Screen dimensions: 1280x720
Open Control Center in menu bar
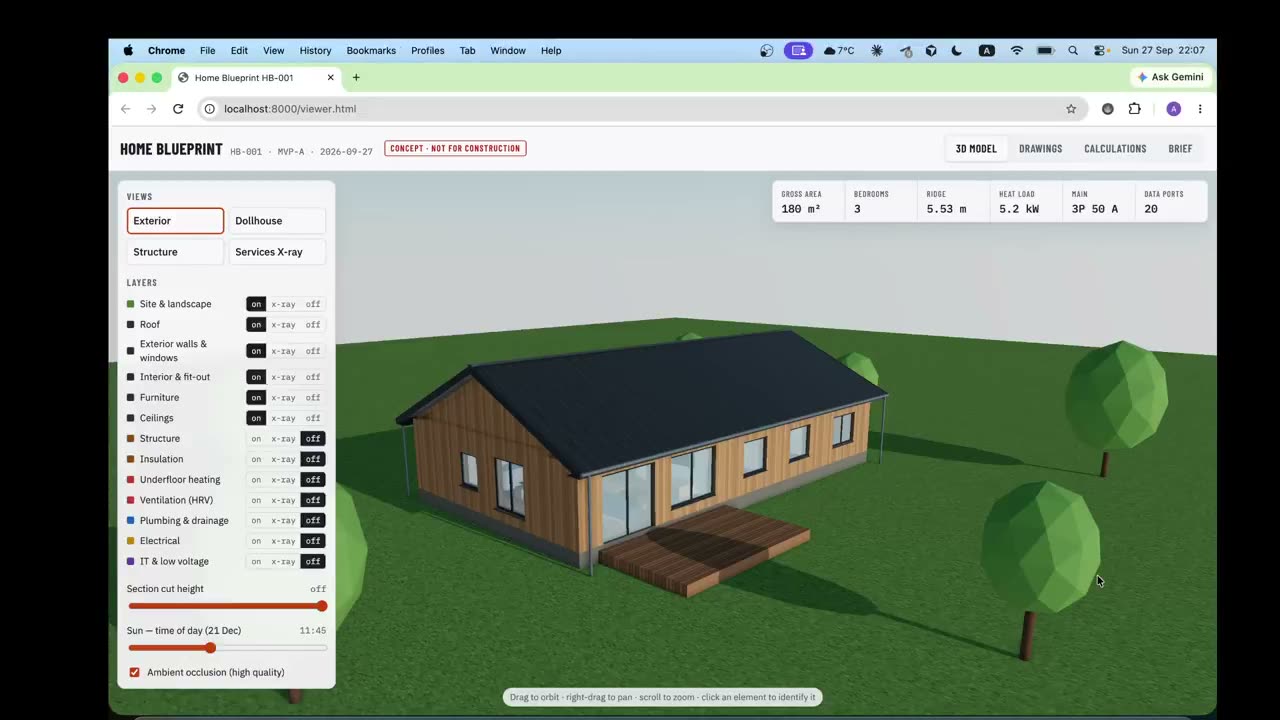(x=1100, y=50)
